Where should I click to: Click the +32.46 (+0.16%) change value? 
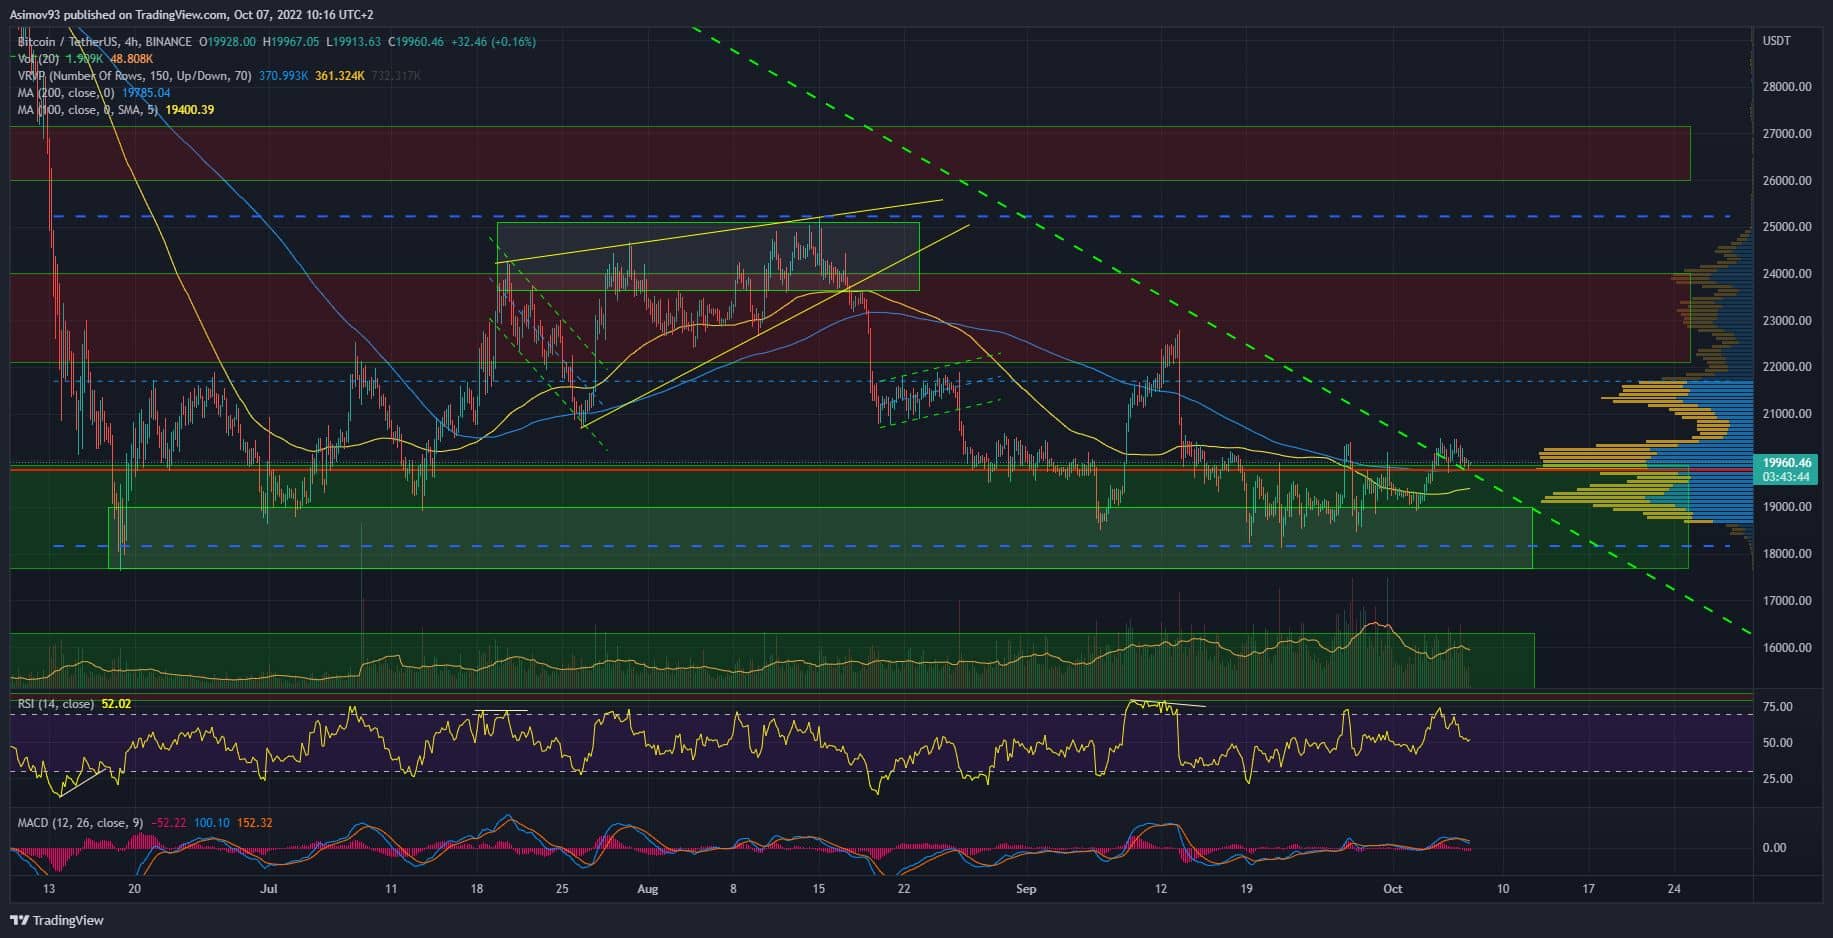pyautogui.click(x=494, y=42)
